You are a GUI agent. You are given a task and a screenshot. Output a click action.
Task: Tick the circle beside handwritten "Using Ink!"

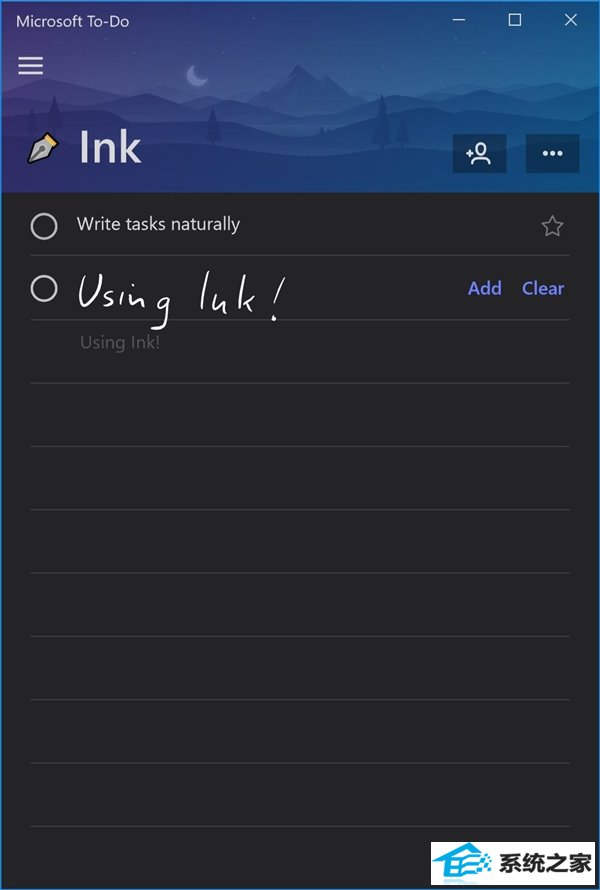coord(44,288)
